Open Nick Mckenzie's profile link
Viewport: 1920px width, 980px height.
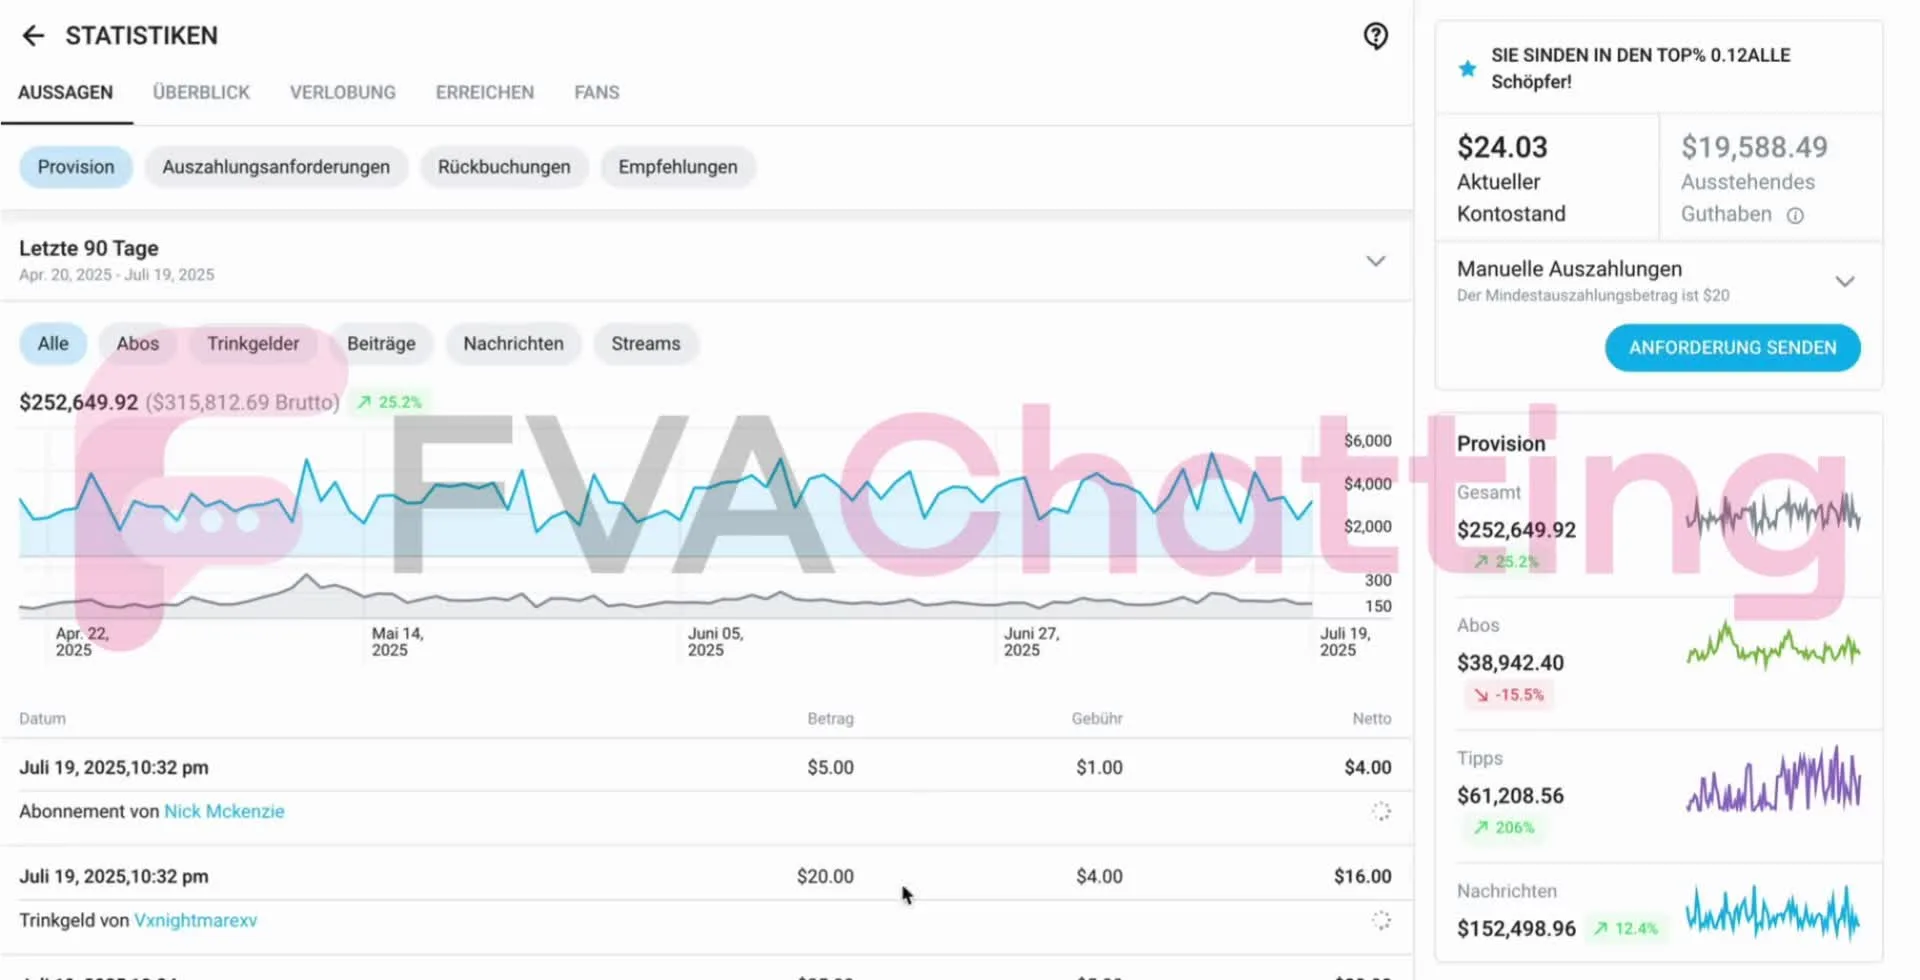[224, 811]
